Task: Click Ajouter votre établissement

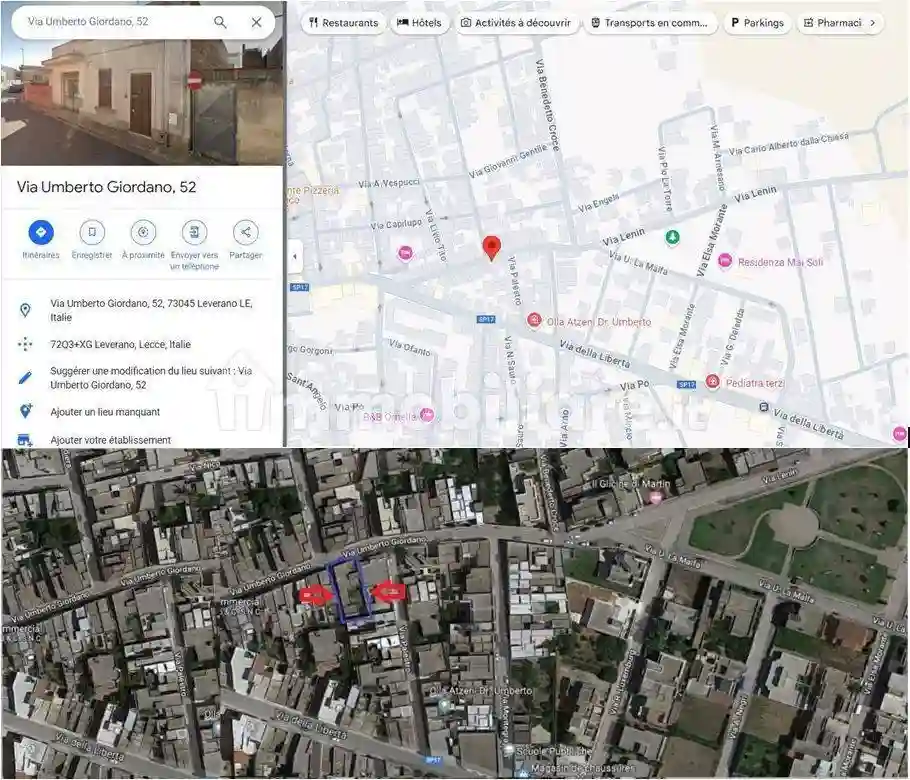Action: point(110,440)
